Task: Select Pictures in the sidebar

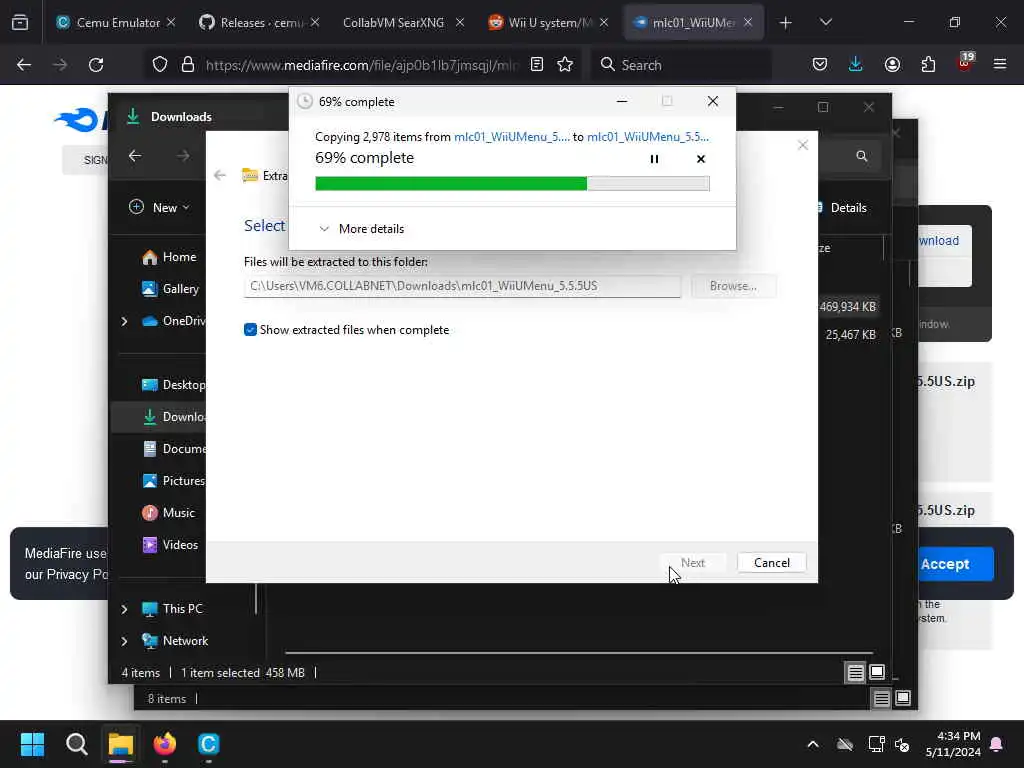Action: point(172,481)
